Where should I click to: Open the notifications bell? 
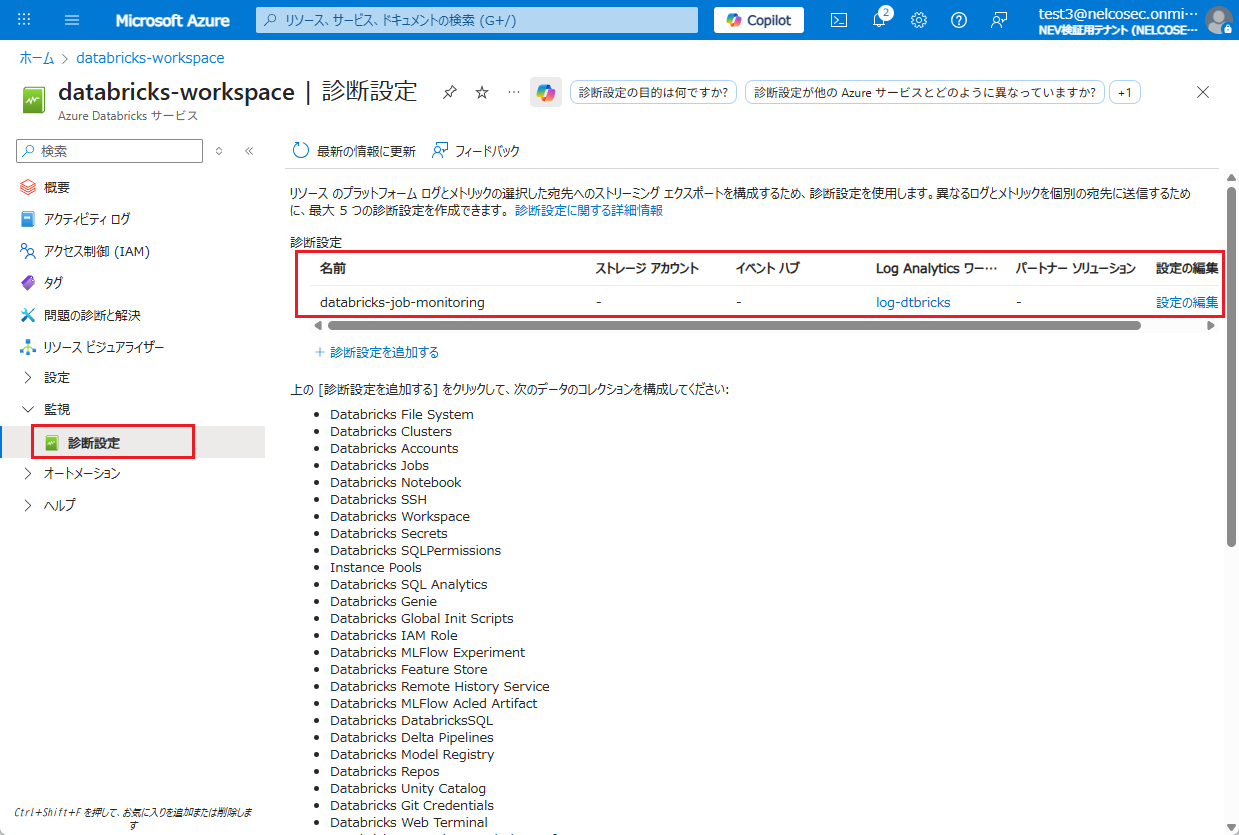click(x=879, y=20)
